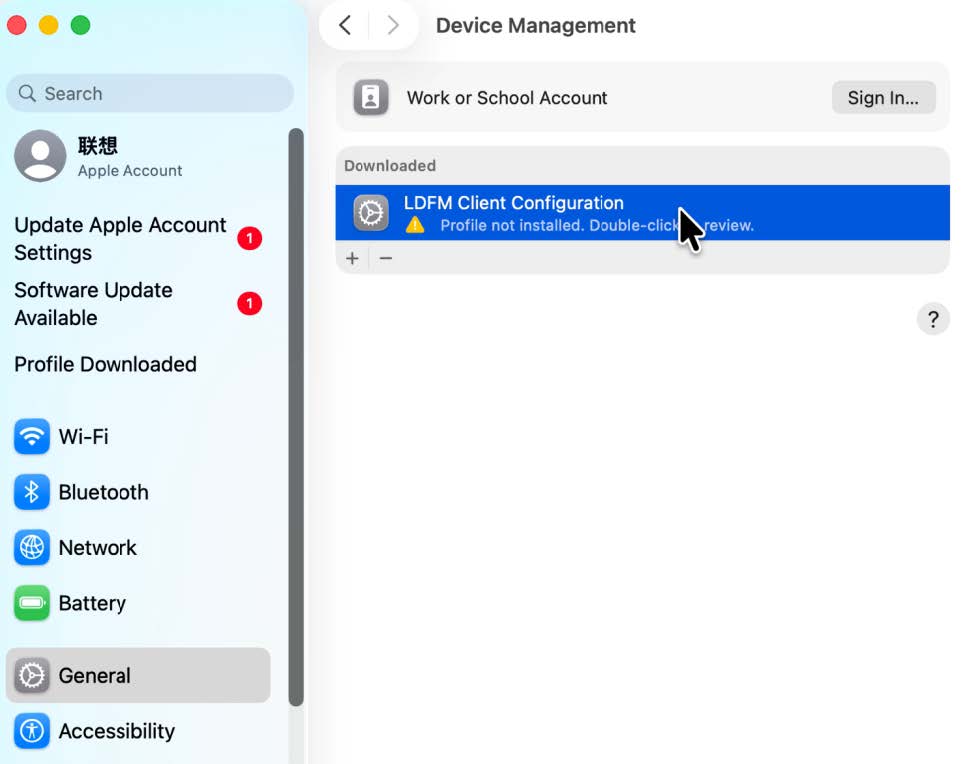Image resolution: width=963 pixels, height=764 pixels.
Task: Add a profile with the plus button
Action: point(353,258)
